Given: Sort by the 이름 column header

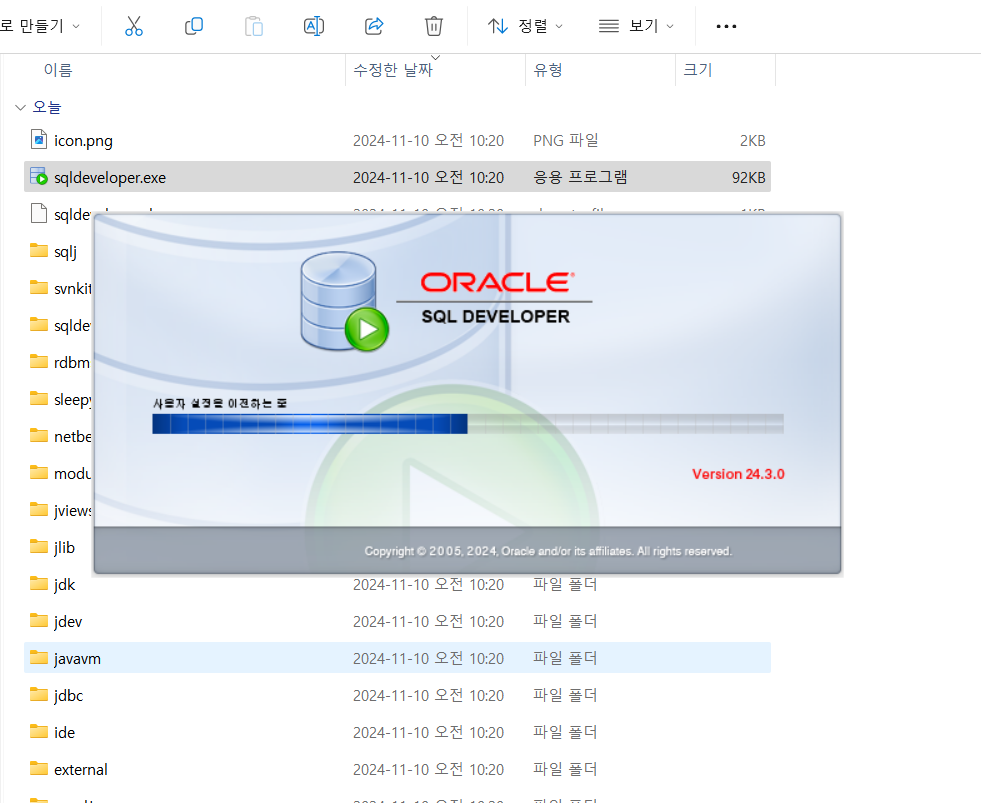Looking at the screenshot, I should click(x=58, y=70).
